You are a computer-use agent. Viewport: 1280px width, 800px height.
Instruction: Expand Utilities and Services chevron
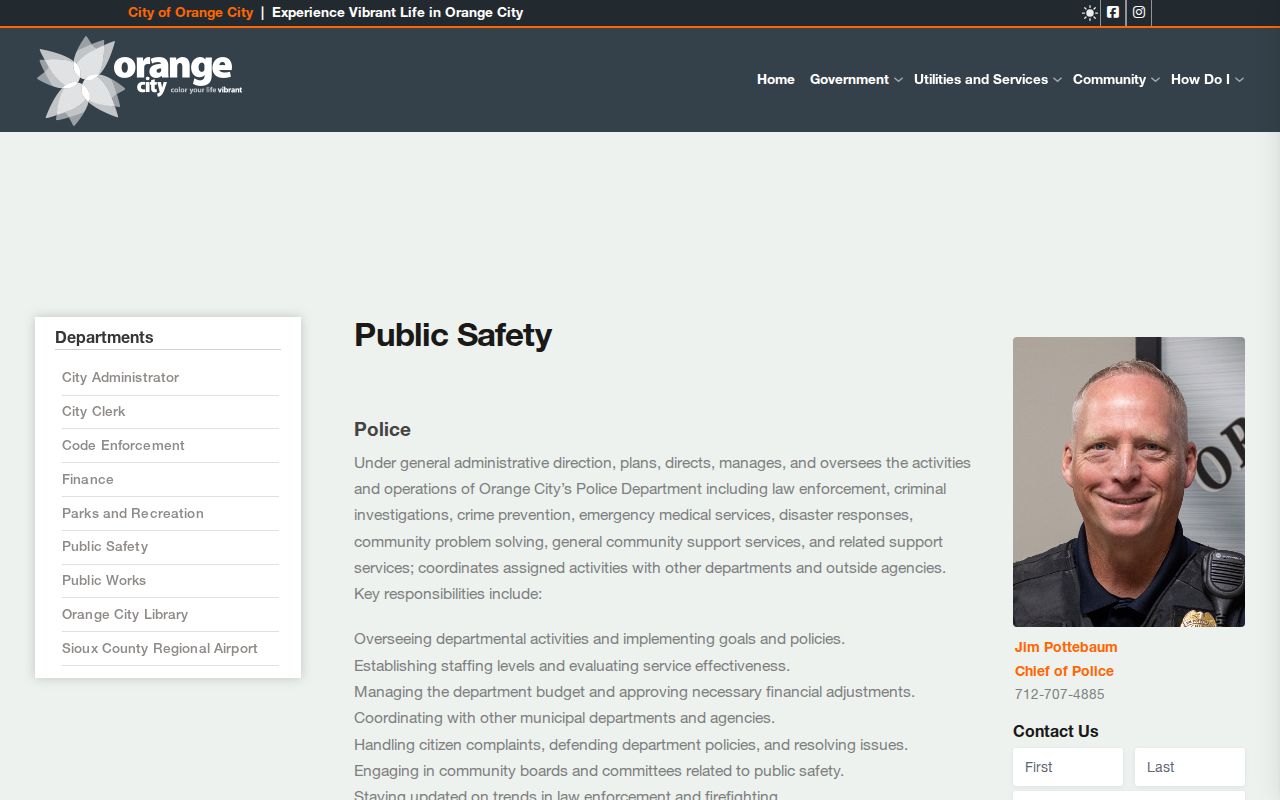click(1057, 80)
